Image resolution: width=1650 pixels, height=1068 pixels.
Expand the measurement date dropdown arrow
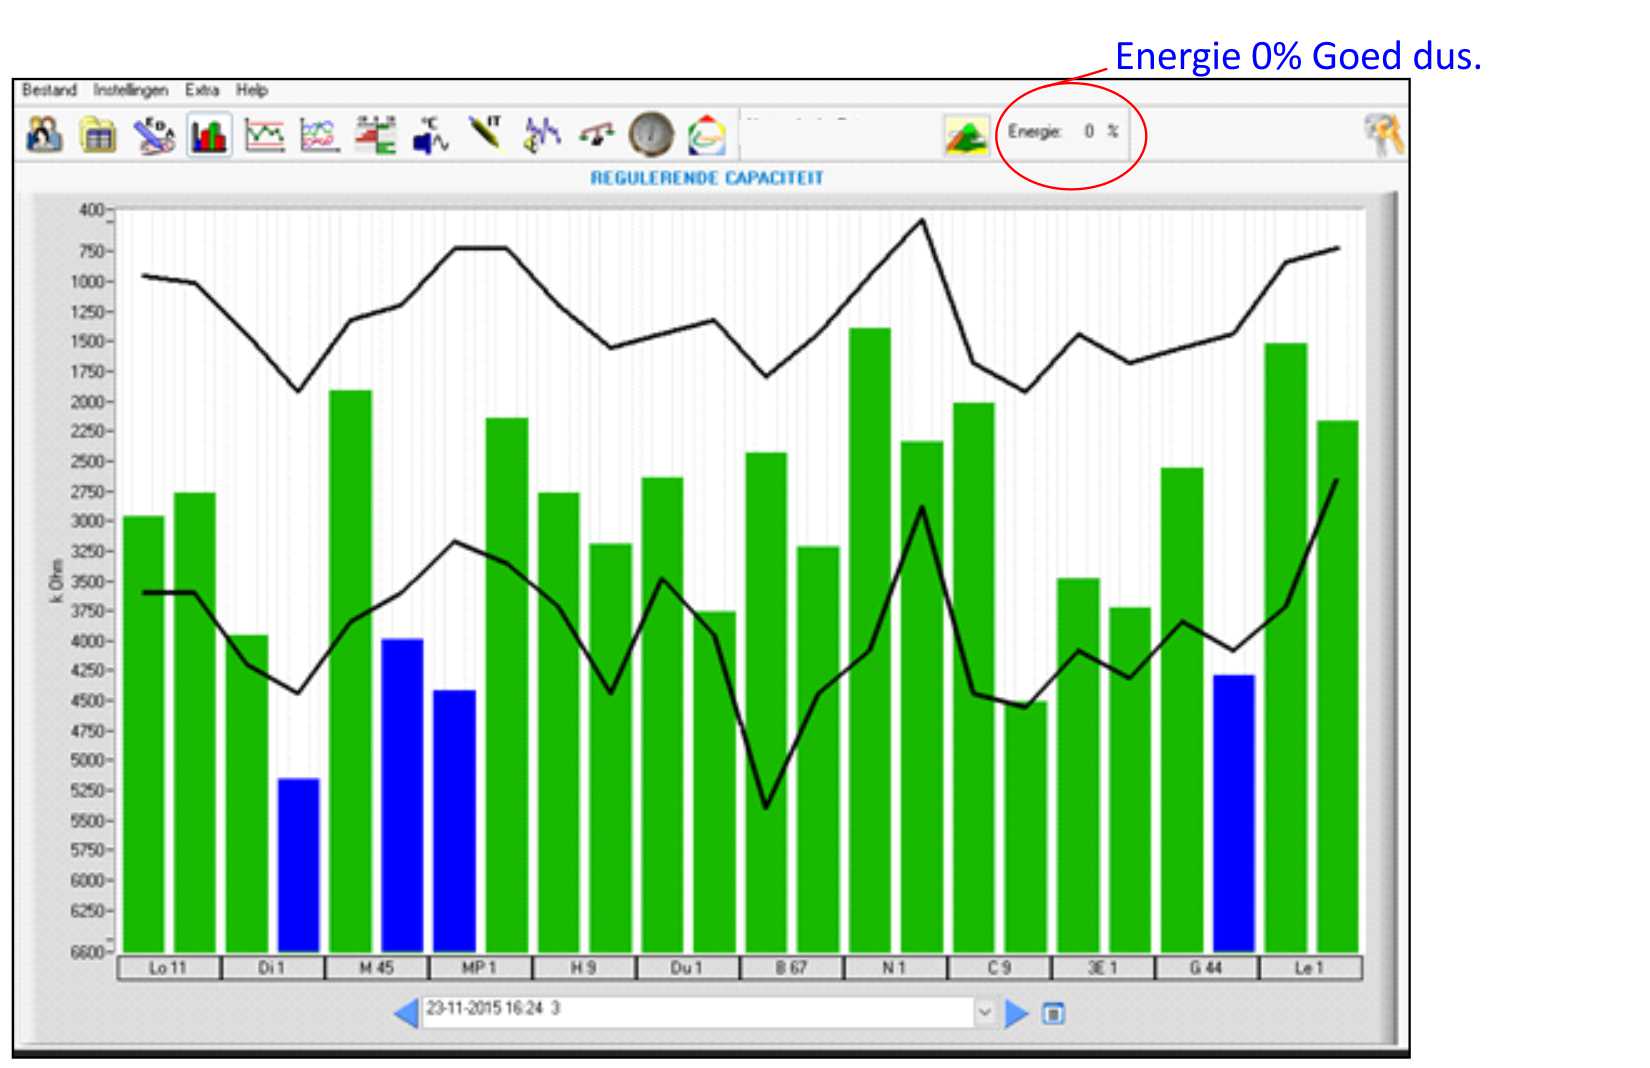coord(984,1013)
